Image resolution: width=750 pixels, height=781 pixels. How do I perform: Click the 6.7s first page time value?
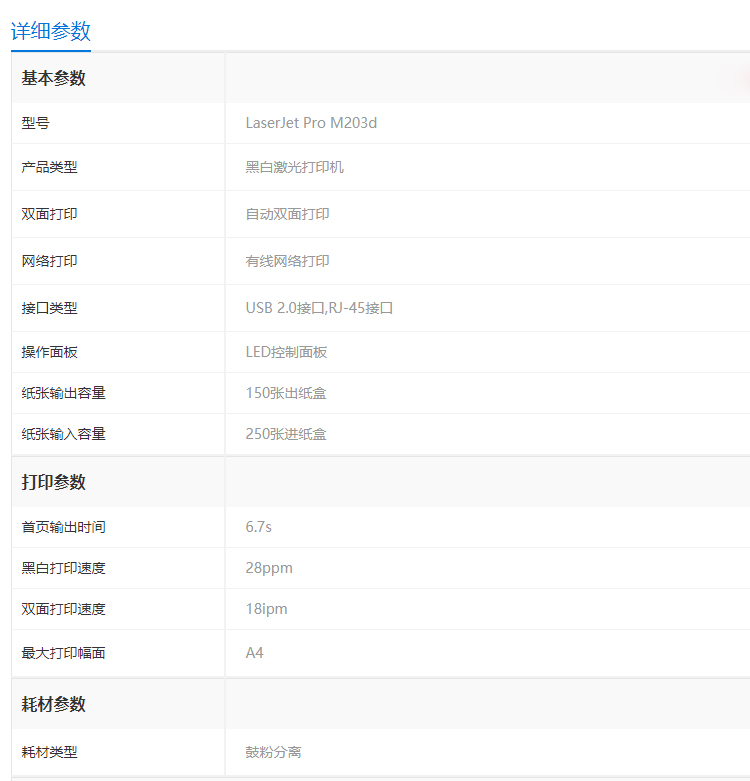point(258,527)
